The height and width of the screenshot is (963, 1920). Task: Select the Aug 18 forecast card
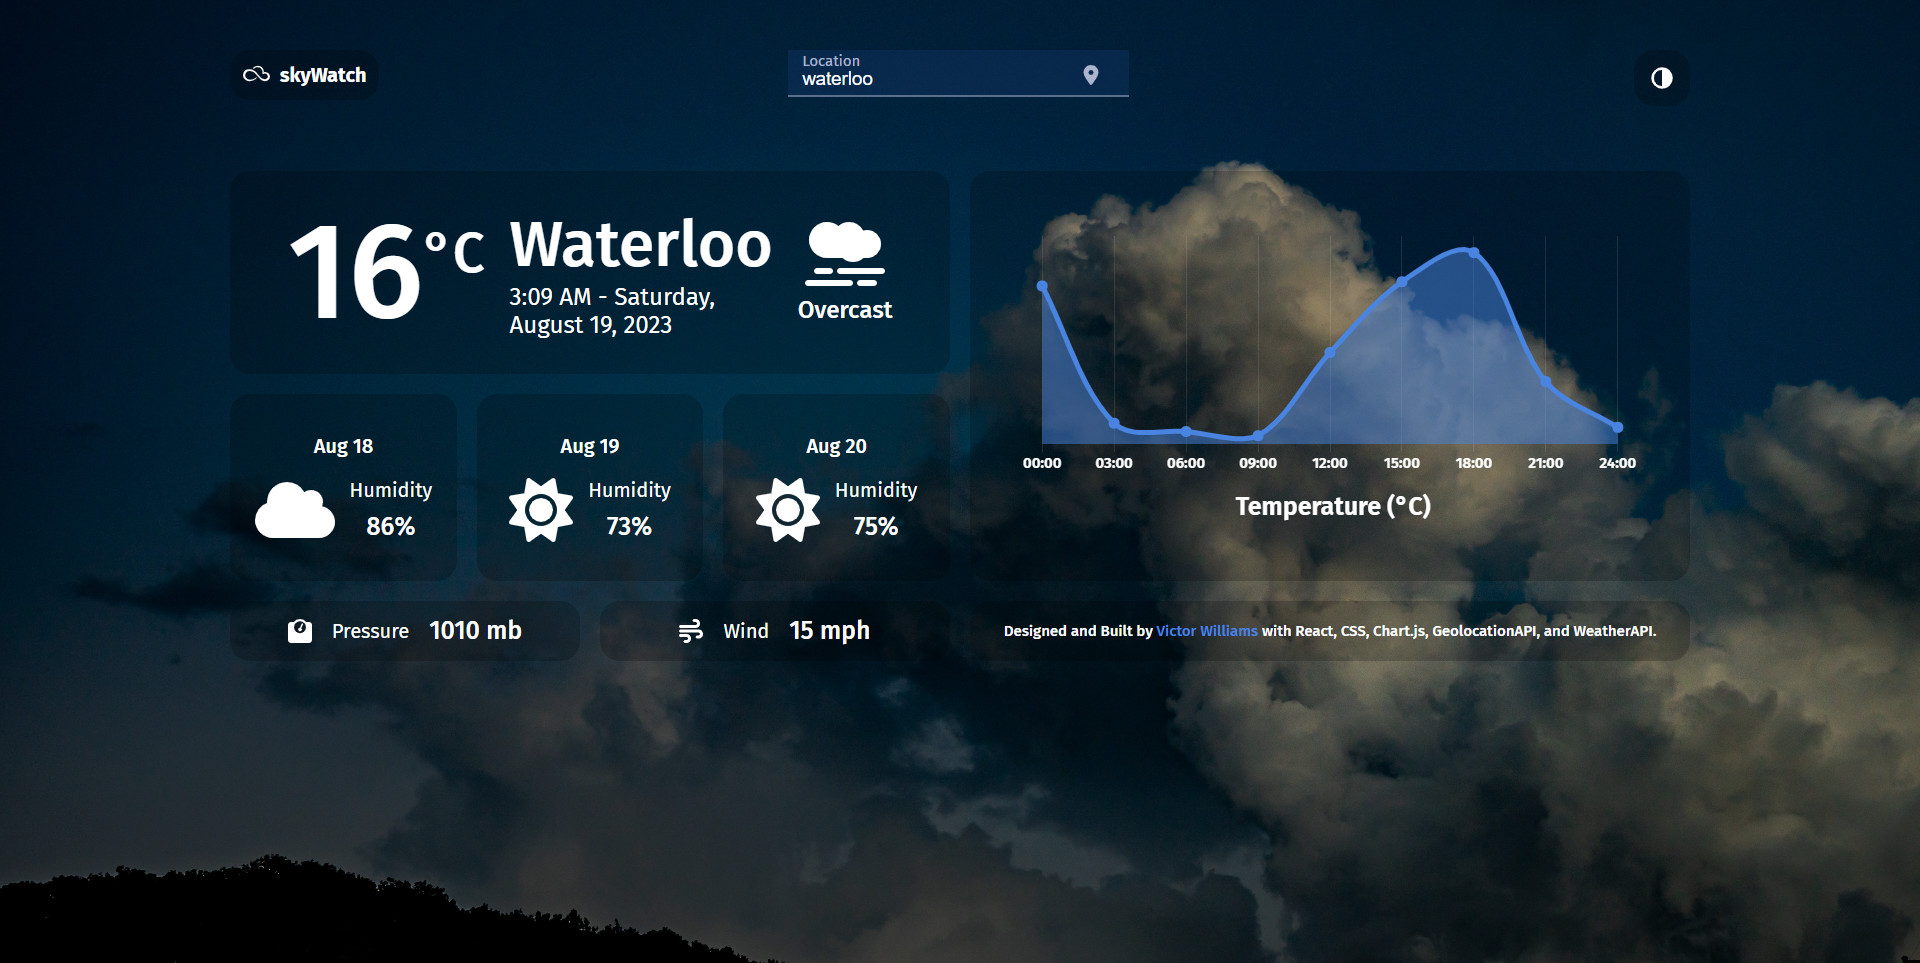click(x=343, y=487)
